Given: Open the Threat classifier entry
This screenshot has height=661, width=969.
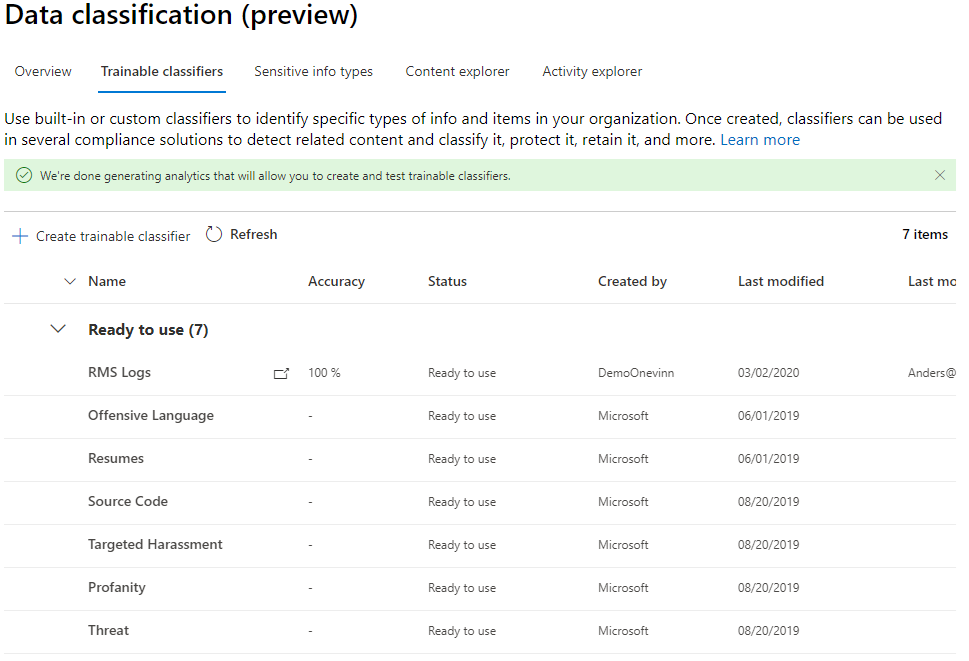Looking at the screenshot, I should pyautogui.click(x=108, y=631).
